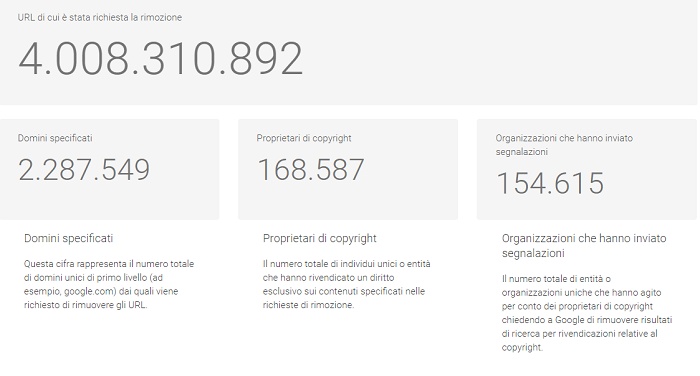
Task: Click the paragraph beginning 'Questa cifra rappresenta'
Action: [x=109, y=284]
